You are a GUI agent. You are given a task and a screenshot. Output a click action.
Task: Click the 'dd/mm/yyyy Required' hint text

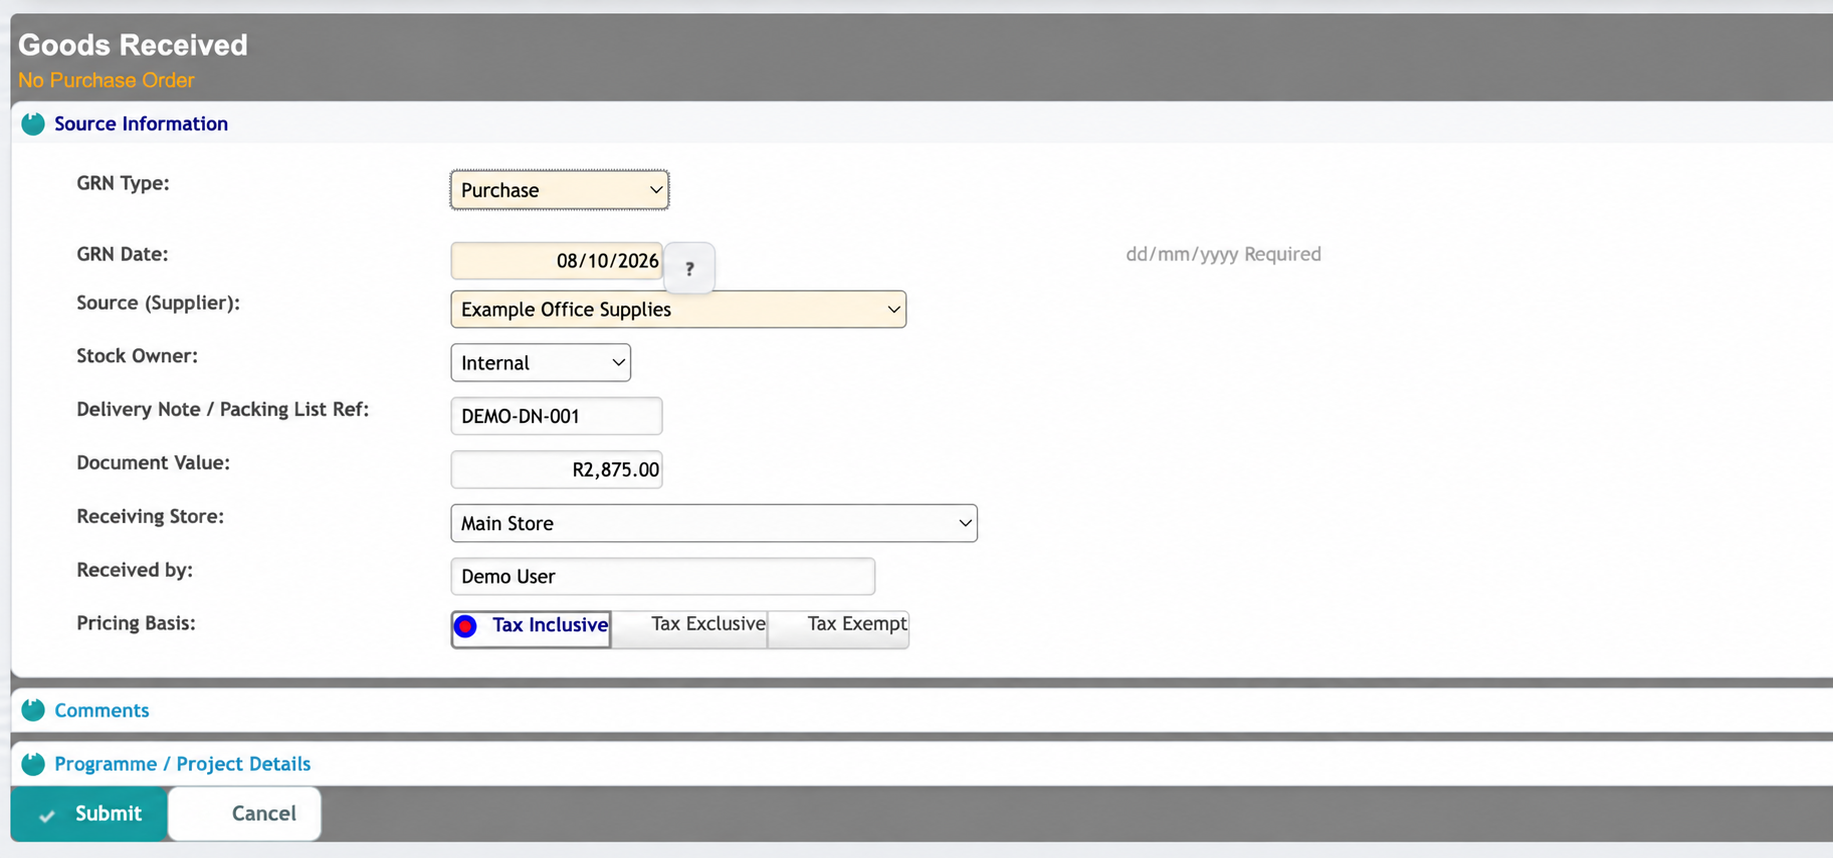1223,254
